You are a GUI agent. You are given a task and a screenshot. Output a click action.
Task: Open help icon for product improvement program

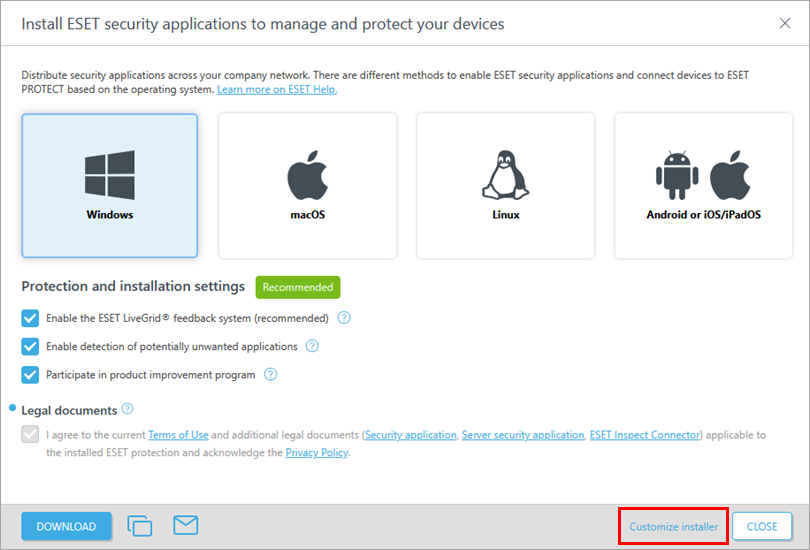(x=270, y=375)
